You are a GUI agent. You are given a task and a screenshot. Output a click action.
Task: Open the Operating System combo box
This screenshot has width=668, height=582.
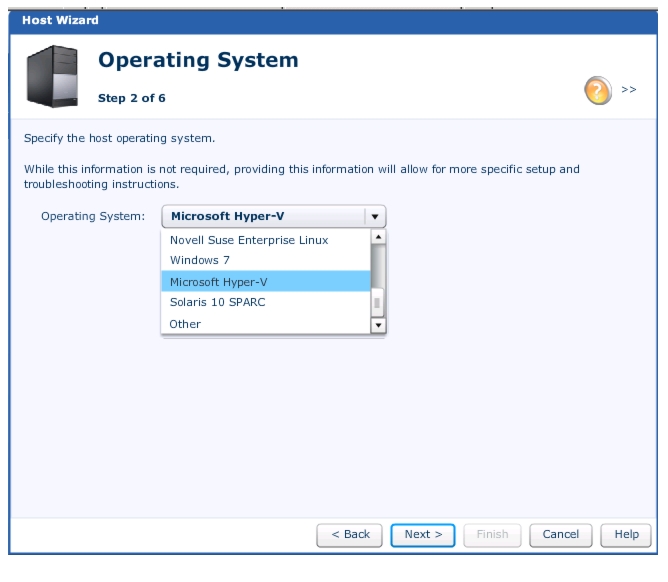pyautogui.click(x=274, y=216)
